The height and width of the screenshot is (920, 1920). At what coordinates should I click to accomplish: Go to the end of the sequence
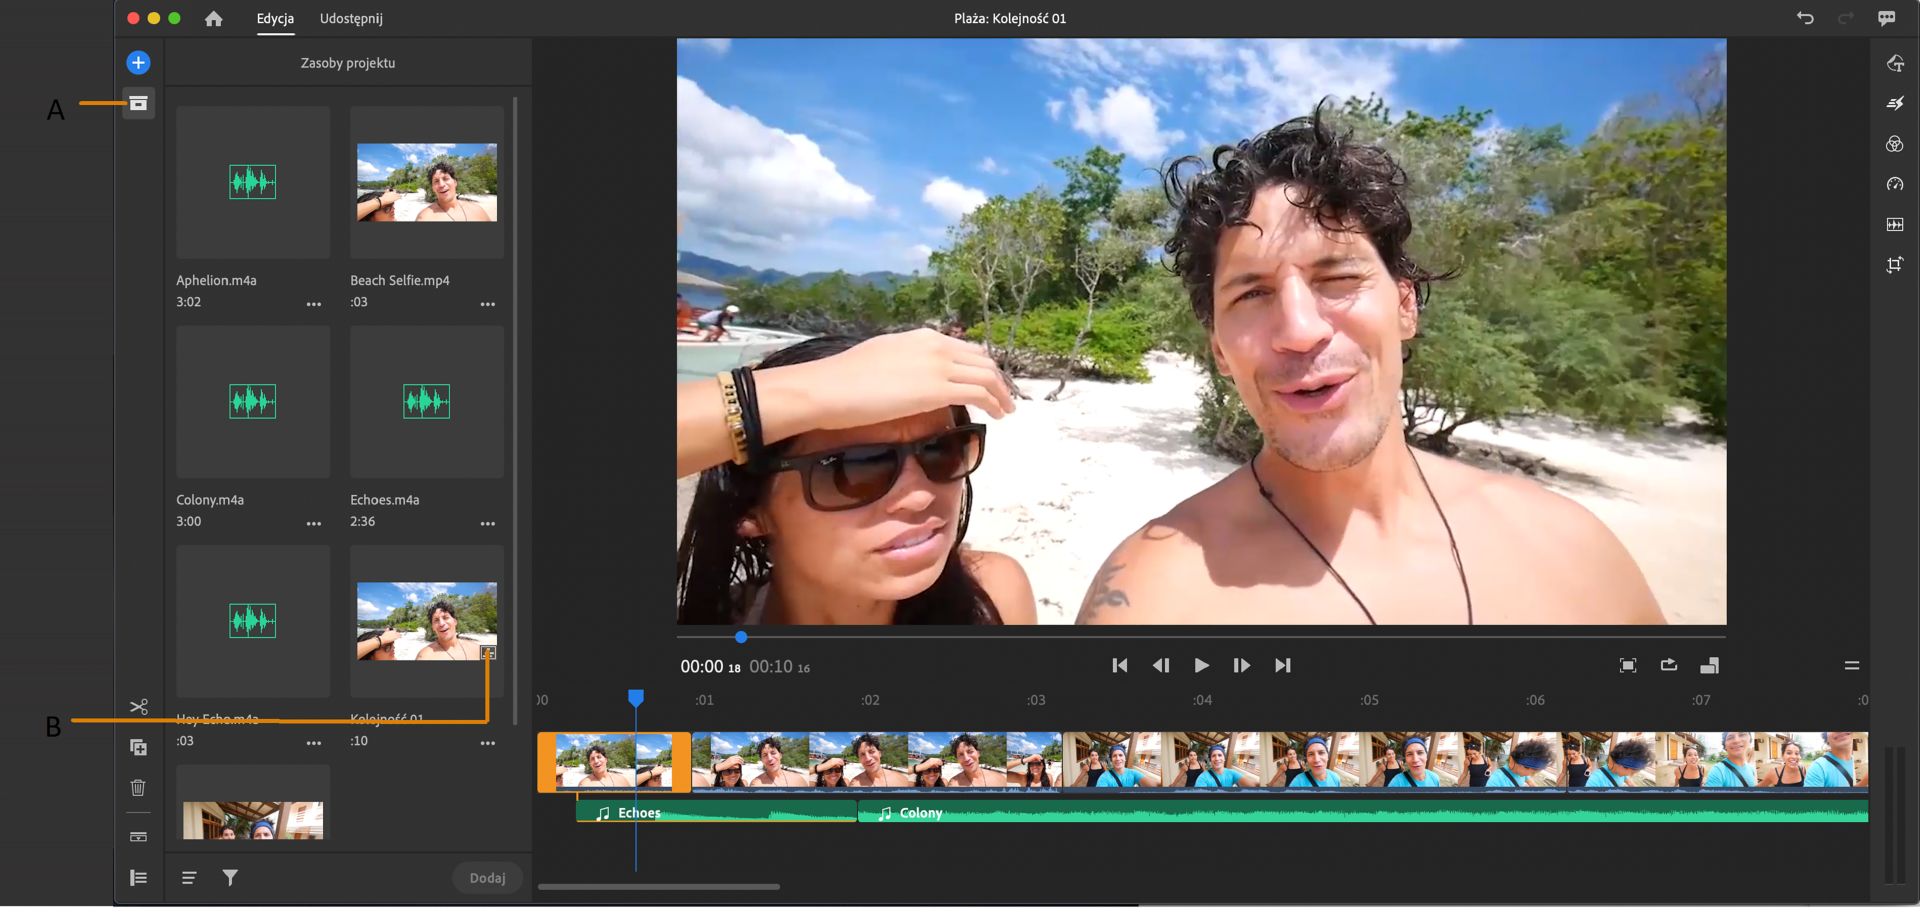click(1283, 665)
